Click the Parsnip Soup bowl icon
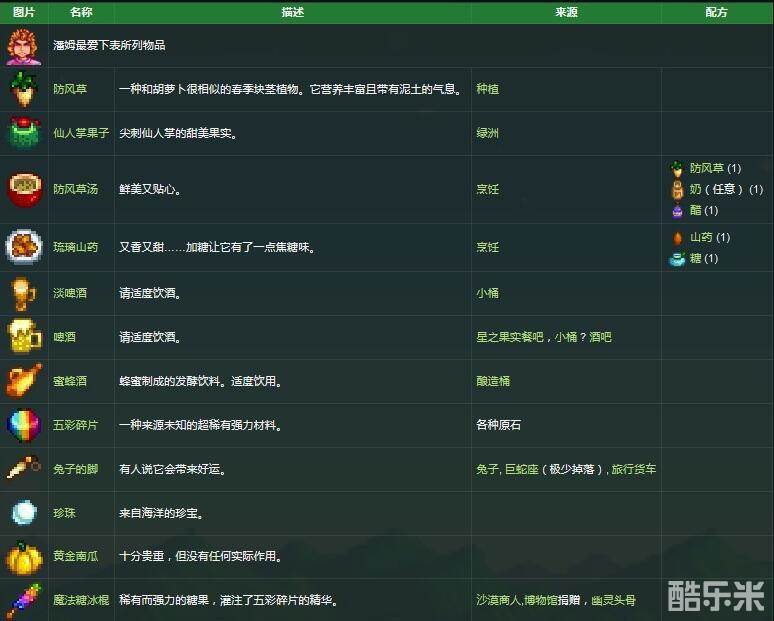The width and height of the screenshot is (774, 621). tap(23, 189)
